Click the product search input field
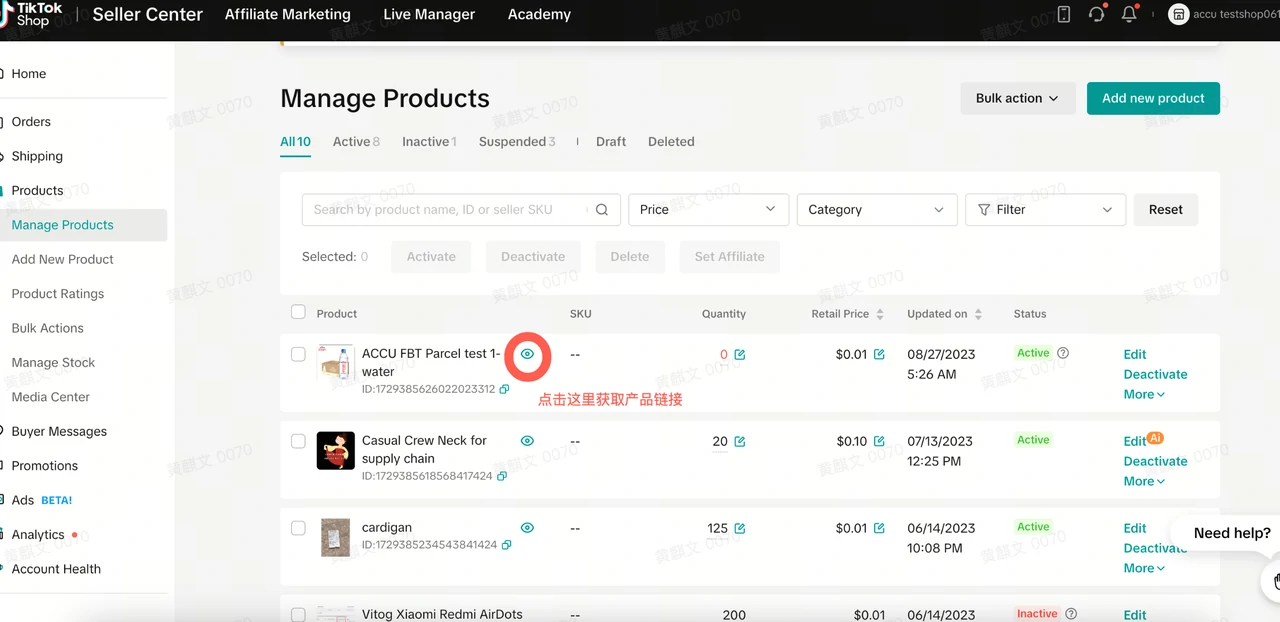This screenshot has width=1280, height=622. click(445, 210)
